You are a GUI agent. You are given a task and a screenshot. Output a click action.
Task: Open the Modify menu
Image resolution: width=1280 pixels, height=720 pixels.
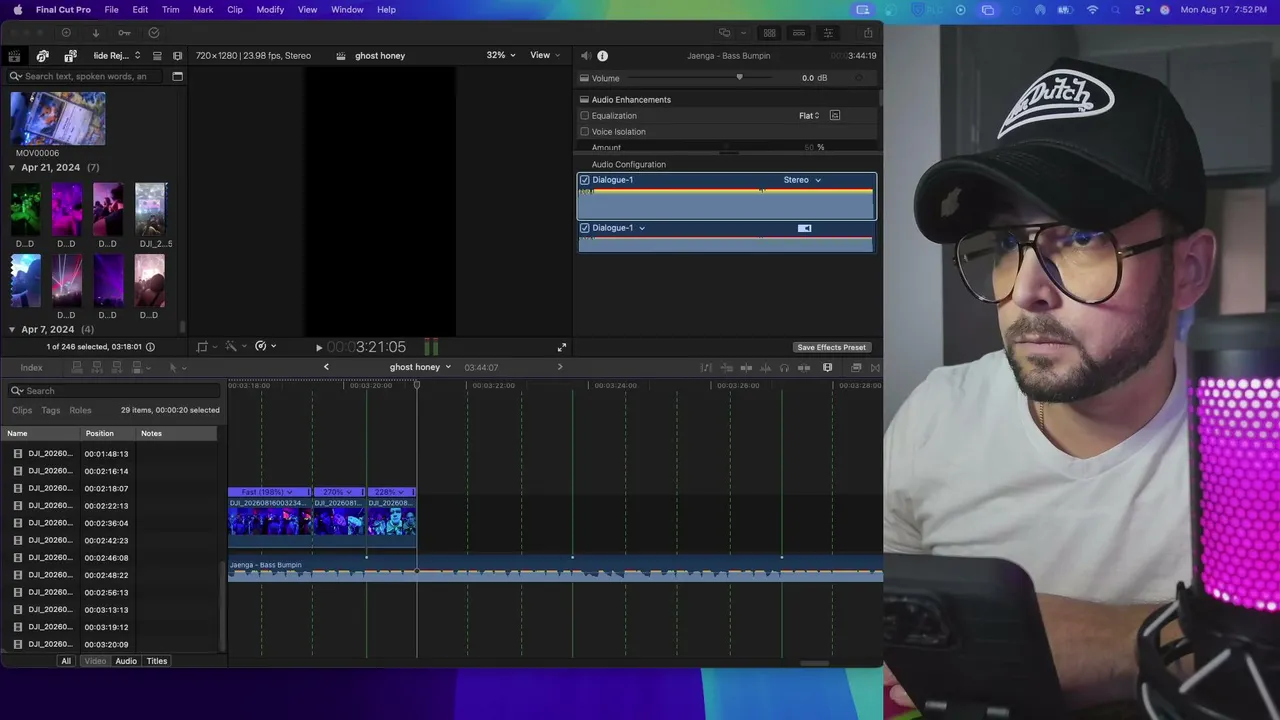270,10
